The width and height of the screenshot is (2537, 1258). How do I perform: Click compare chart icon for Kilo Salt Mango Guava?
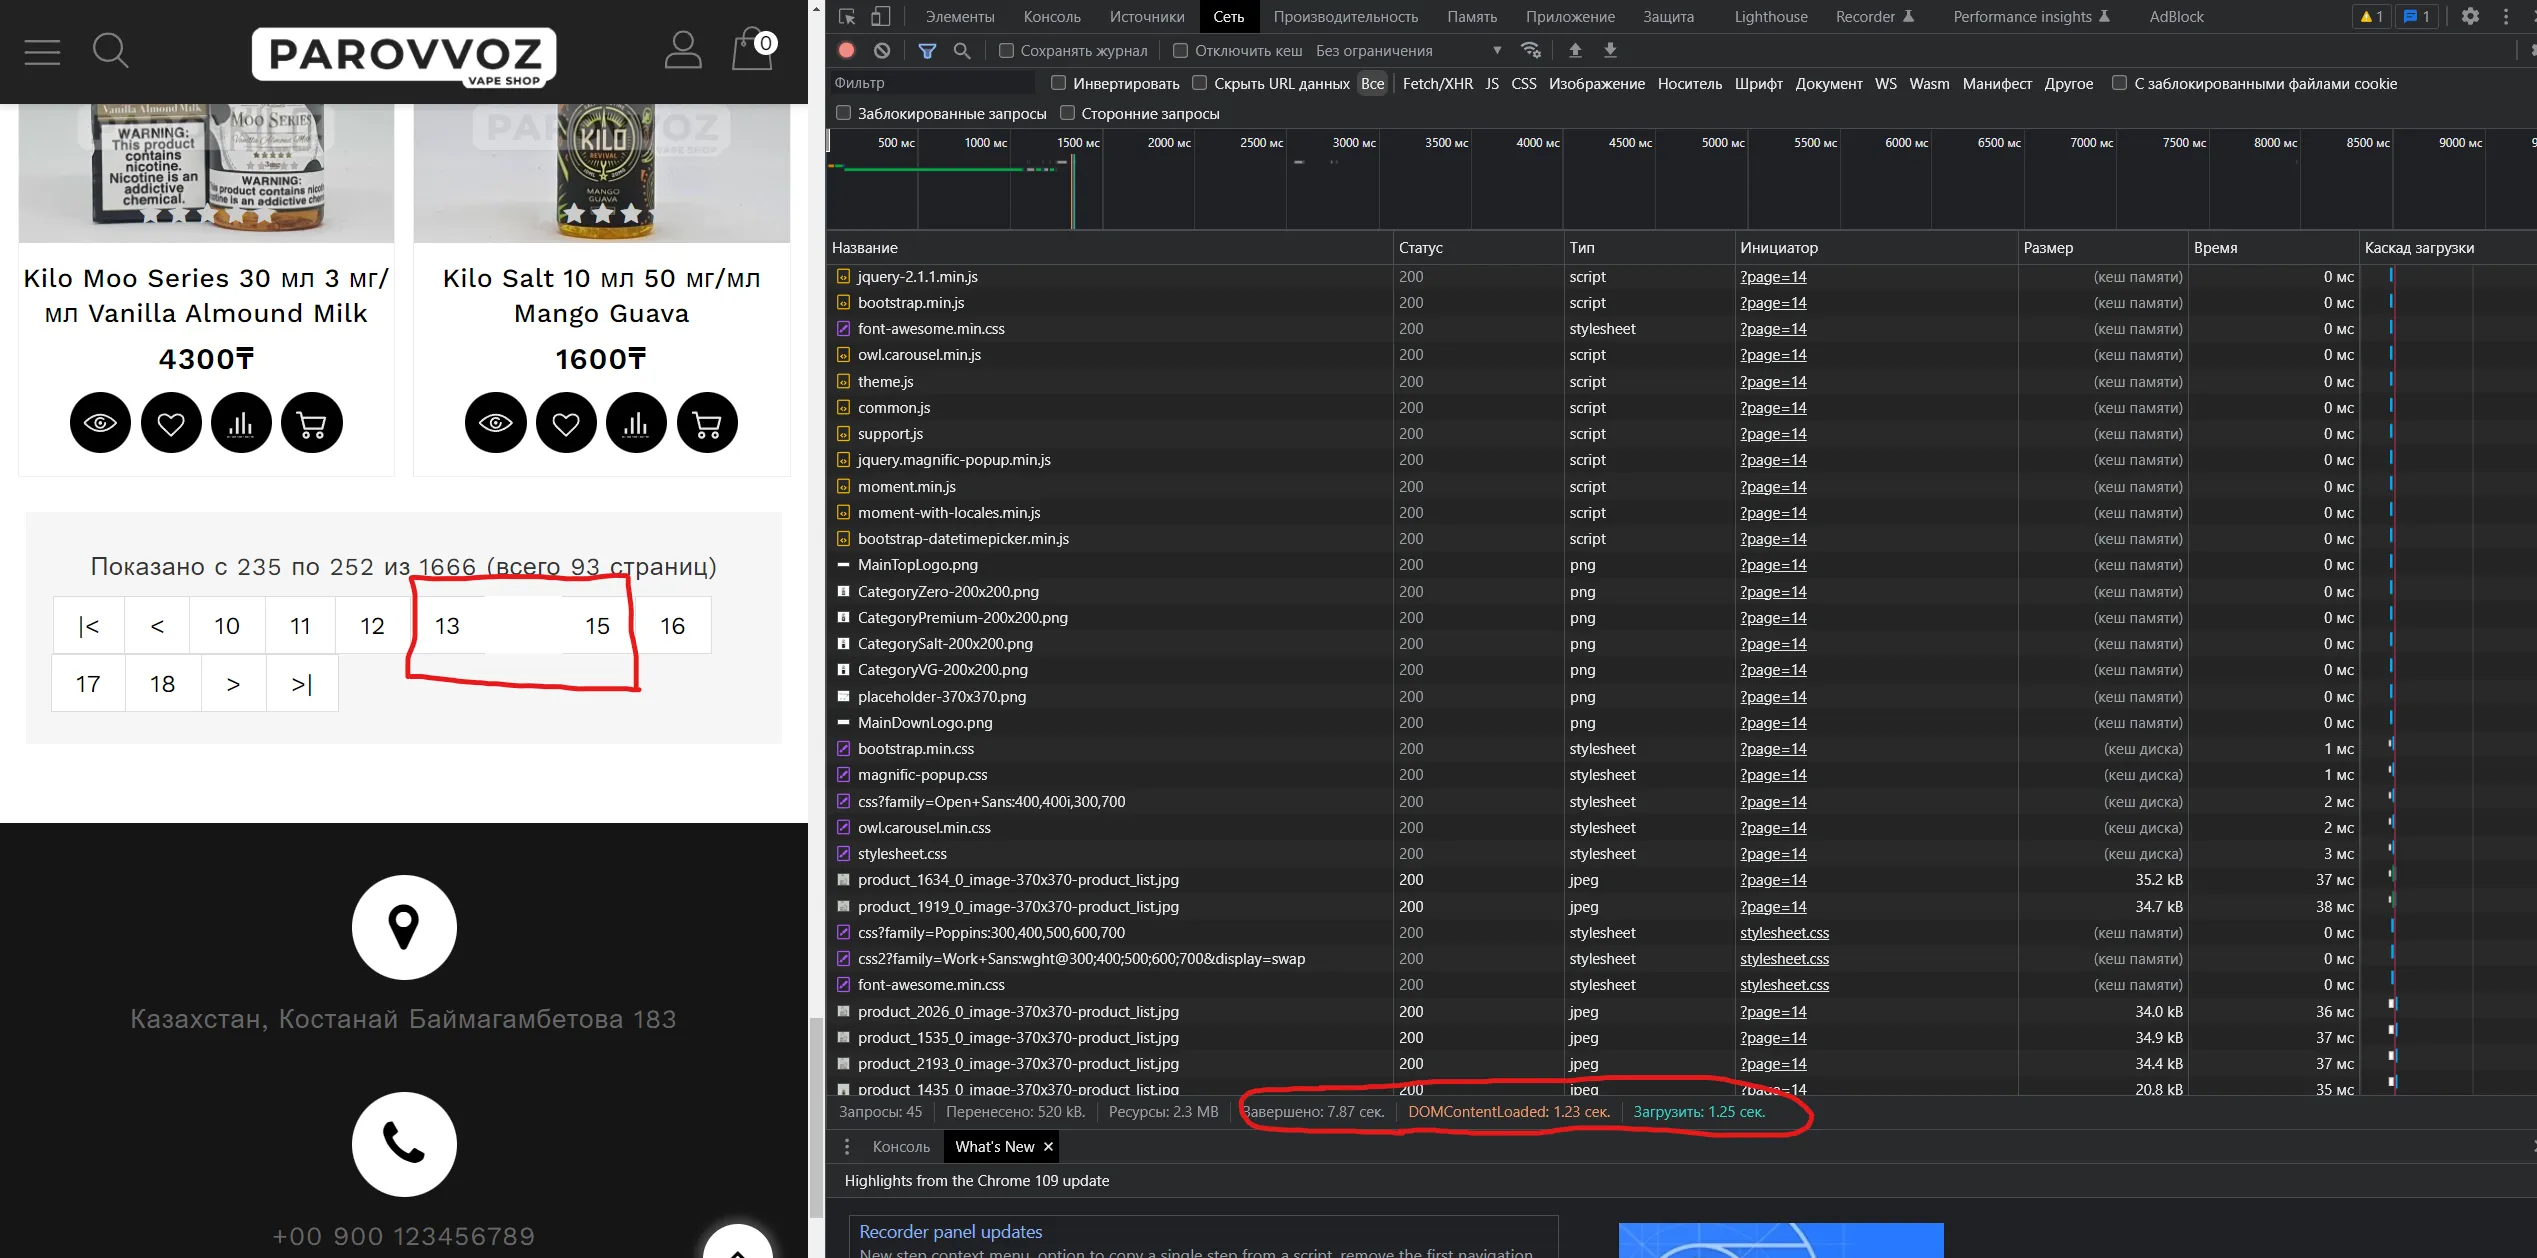click(636, 423)
